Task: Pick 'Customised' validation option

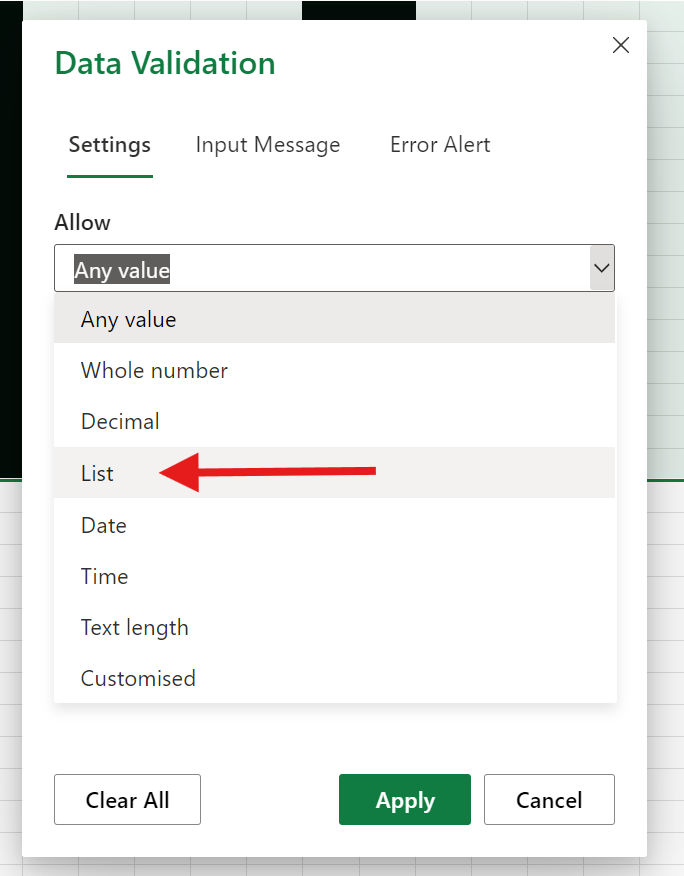Action: (x=335, y=678)
